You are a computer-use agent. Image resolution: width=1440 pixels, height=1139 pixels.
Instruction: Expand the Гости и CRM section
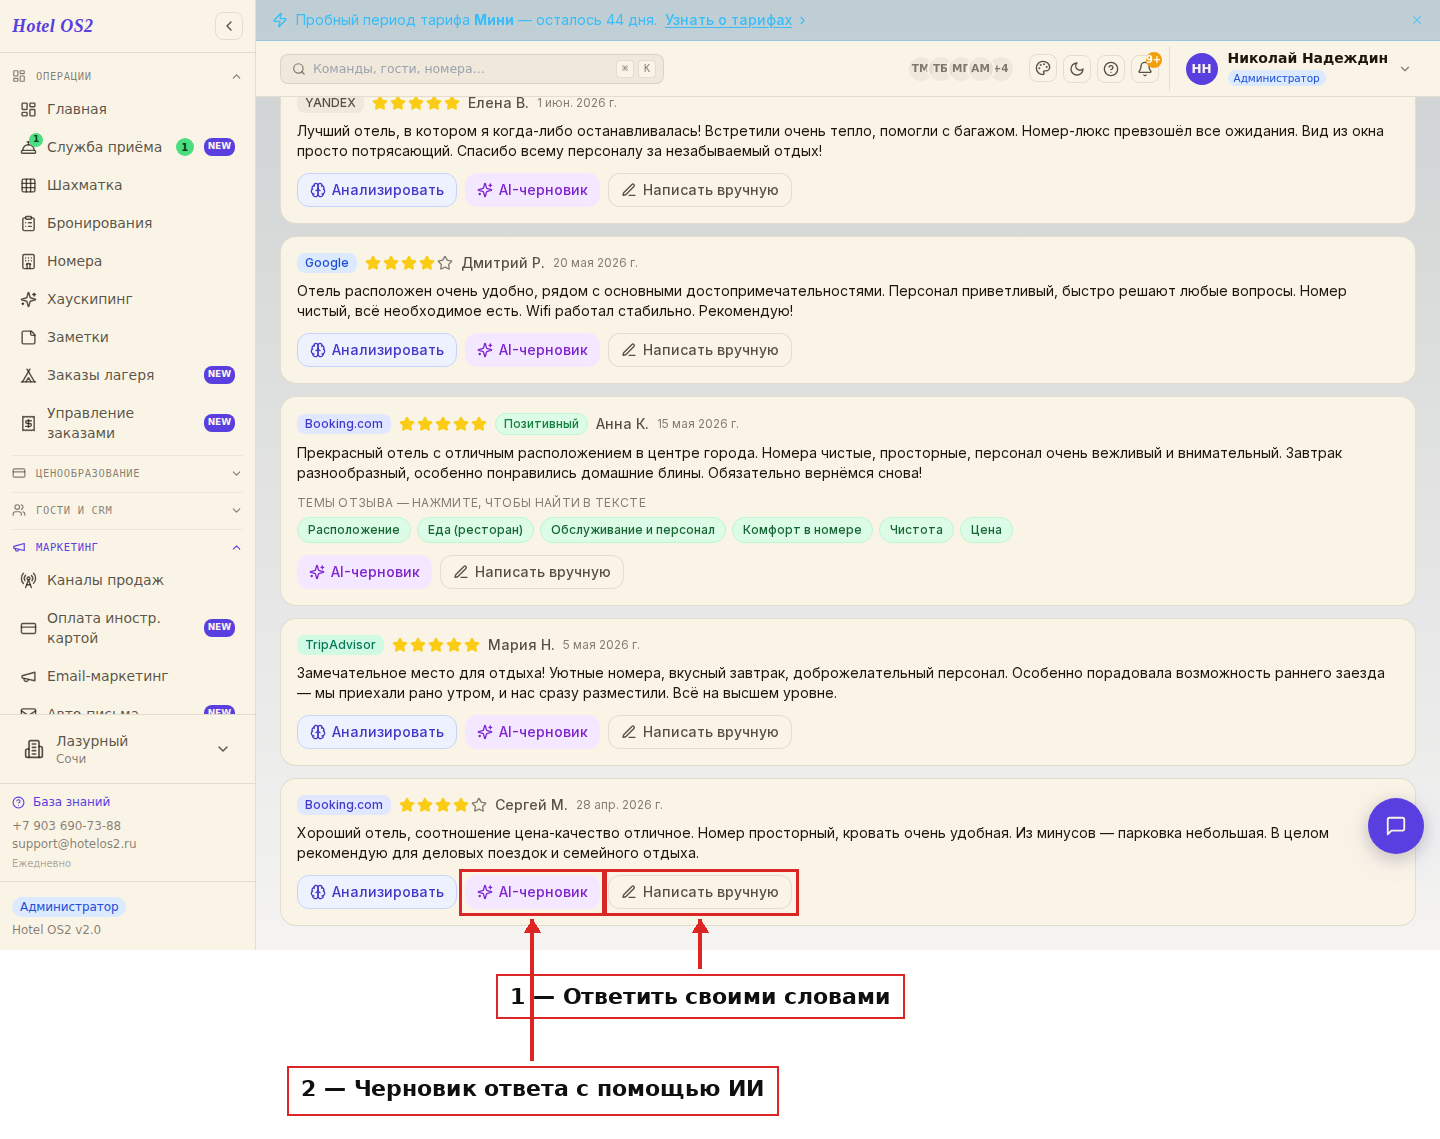click(127, 510)
